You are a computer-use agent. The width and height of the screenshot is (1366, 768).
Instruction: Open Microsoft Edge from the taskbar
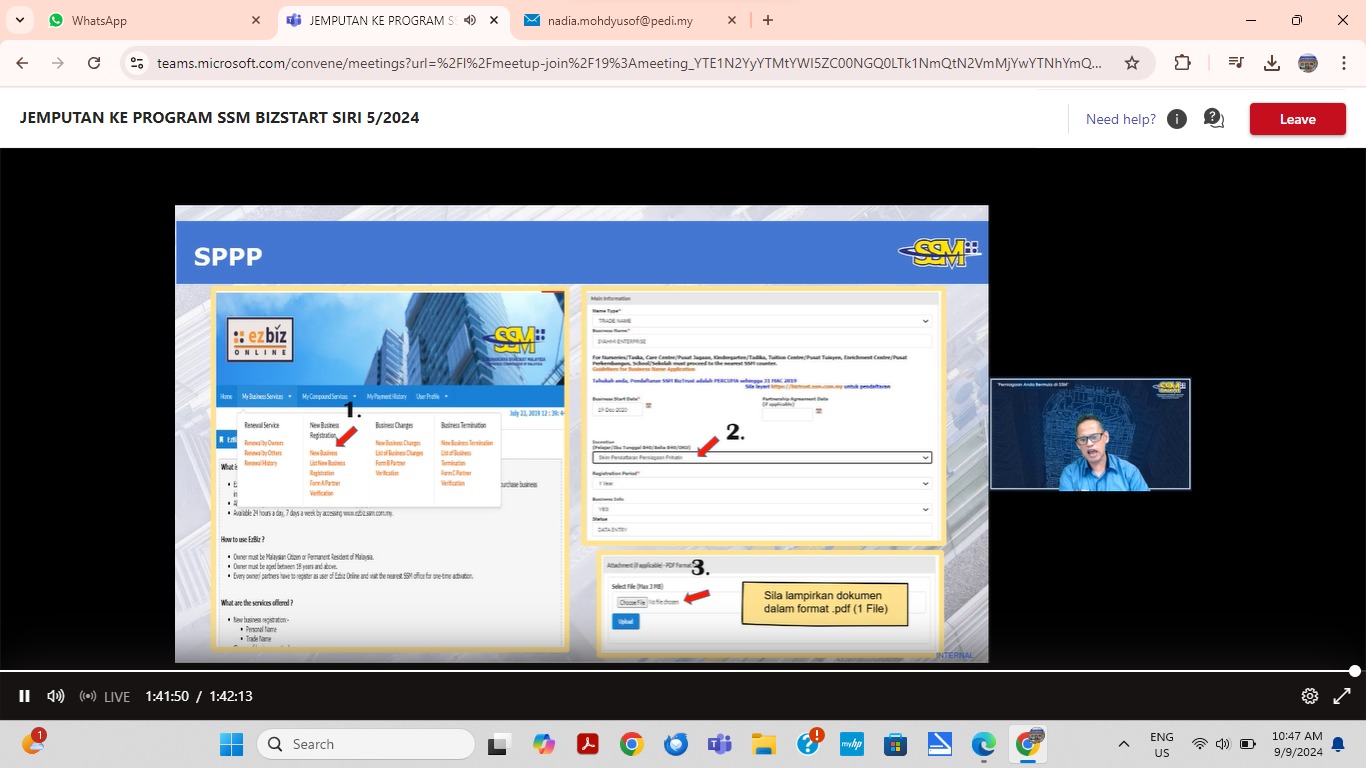click(984, 744)
